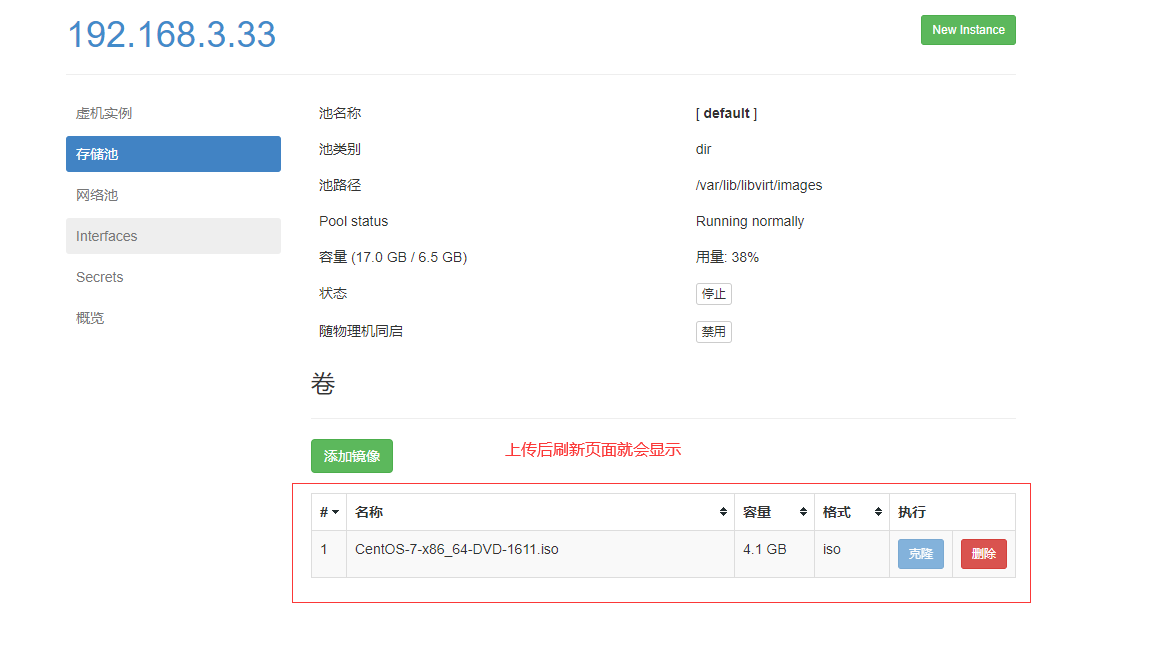Click the green 添加镜像 button
The image size is (1152, 665).
point(351,456)
